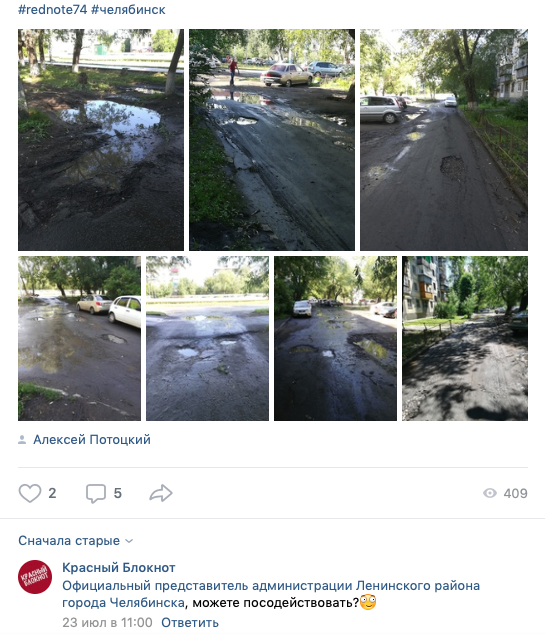Open the photo showing the apartment building balconies
This screenshot has height=634, width=545.
[465, 338]
